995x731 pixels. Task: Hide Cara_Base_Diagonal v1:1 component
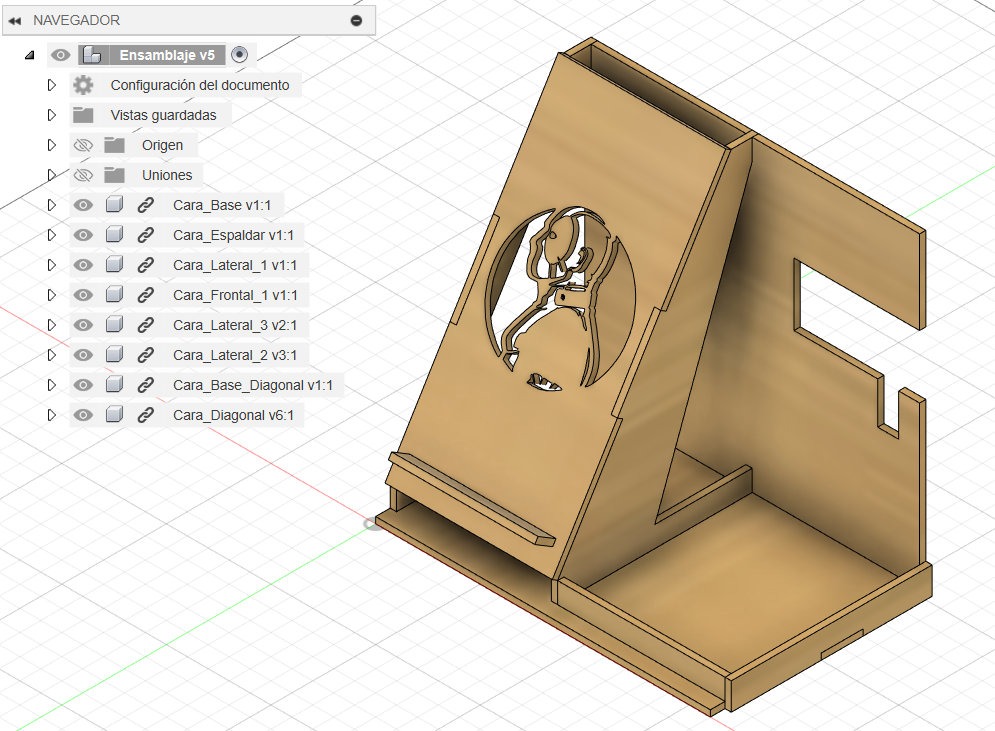coord(83,385)
